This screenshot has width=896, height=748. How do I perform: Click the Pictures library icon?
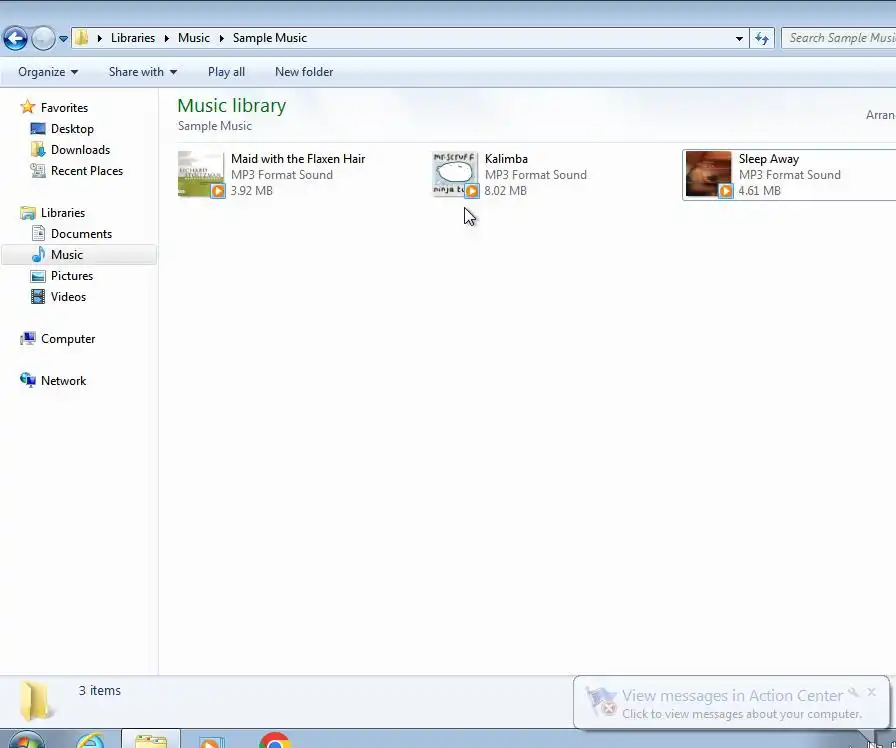click(38, 277)
